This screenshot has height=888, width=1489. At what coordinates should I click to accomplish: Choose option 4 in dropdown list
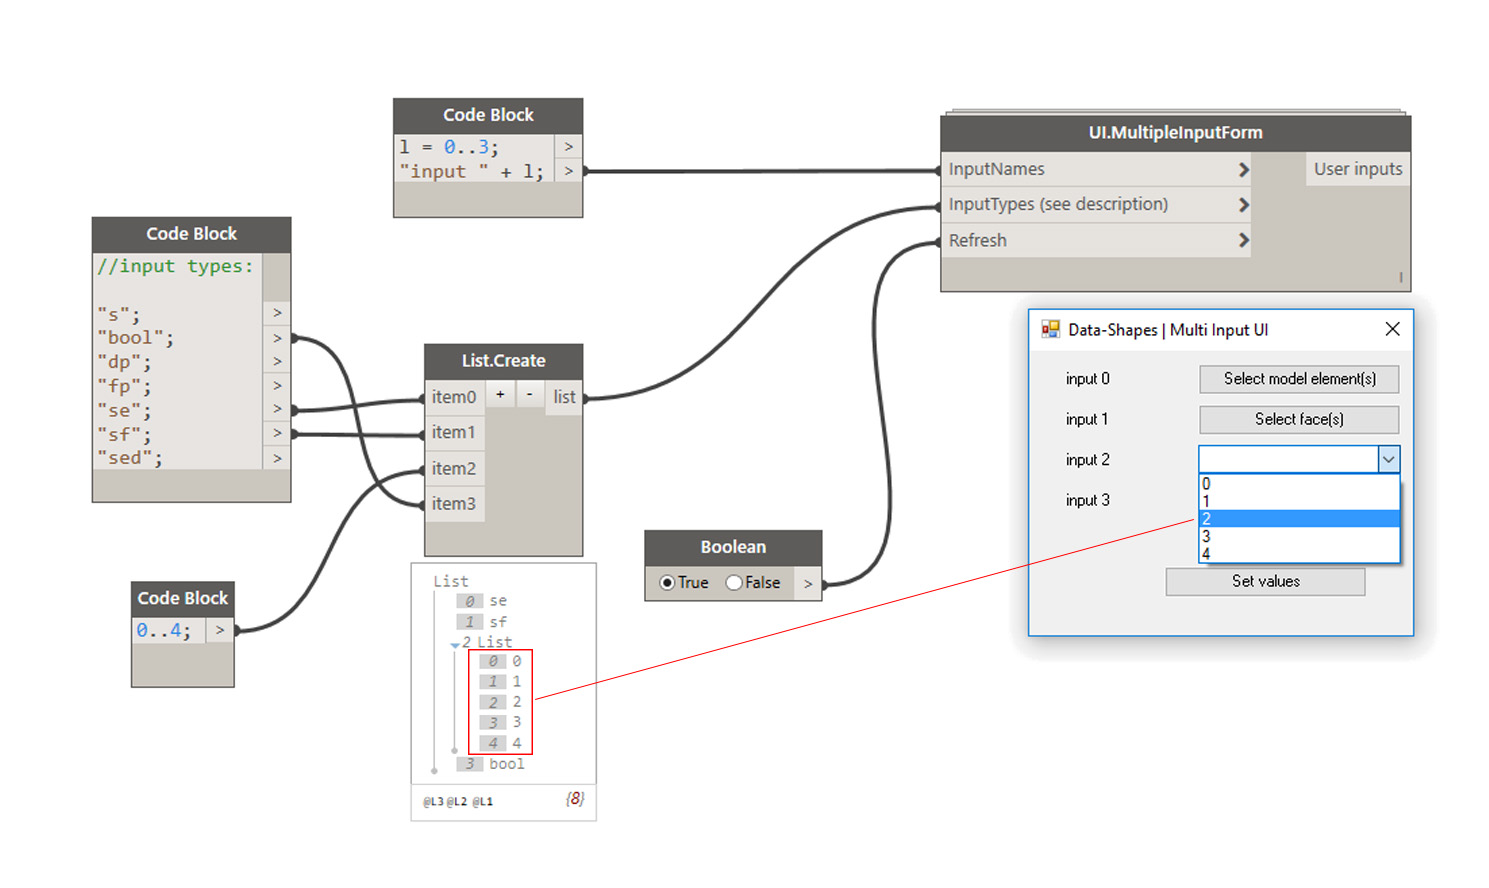1298,554
